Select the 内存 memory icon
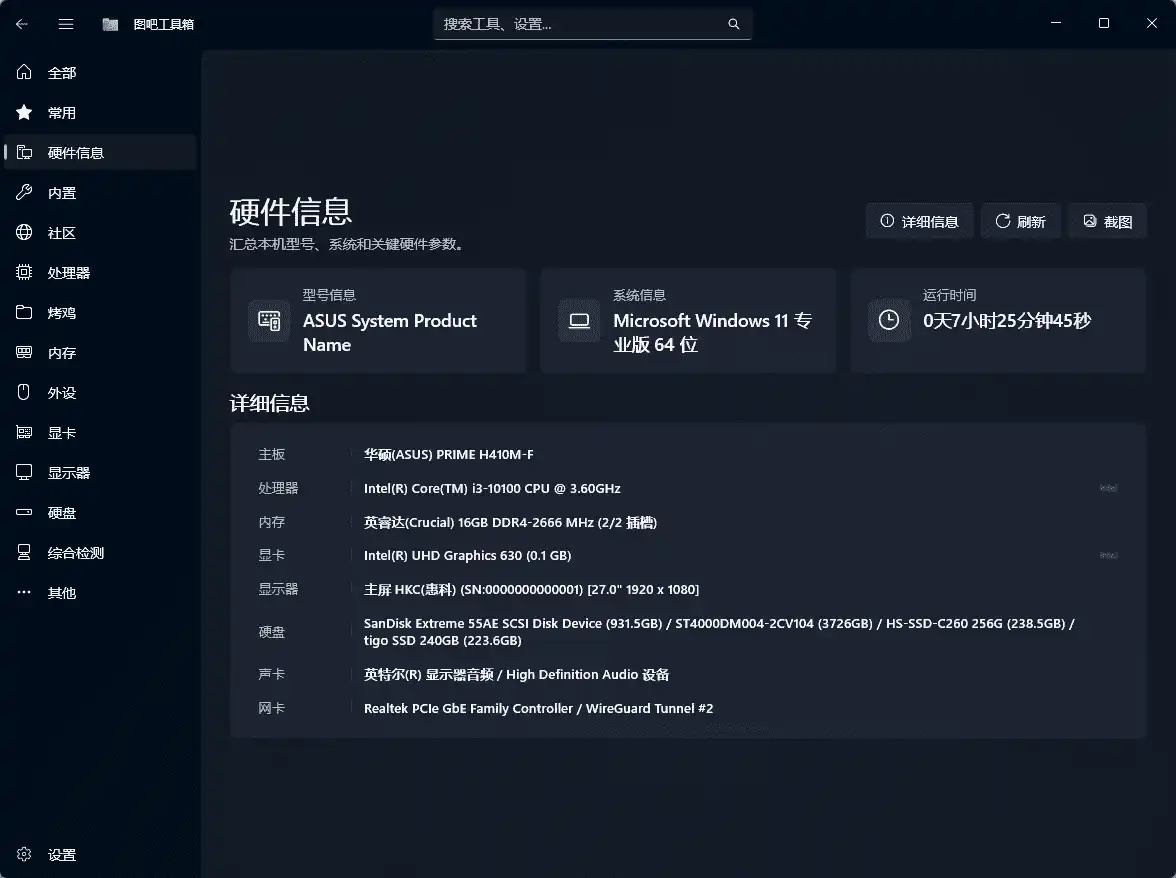 click(24, 352)
